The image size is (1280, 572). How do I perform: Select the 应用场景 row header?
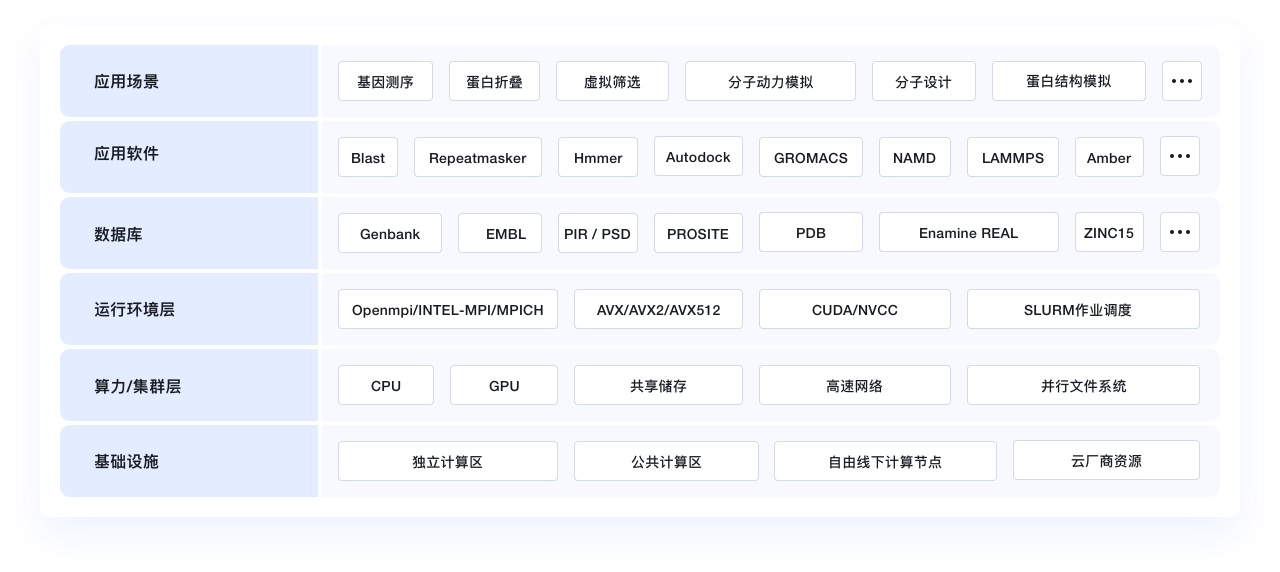tap(189, 81)
